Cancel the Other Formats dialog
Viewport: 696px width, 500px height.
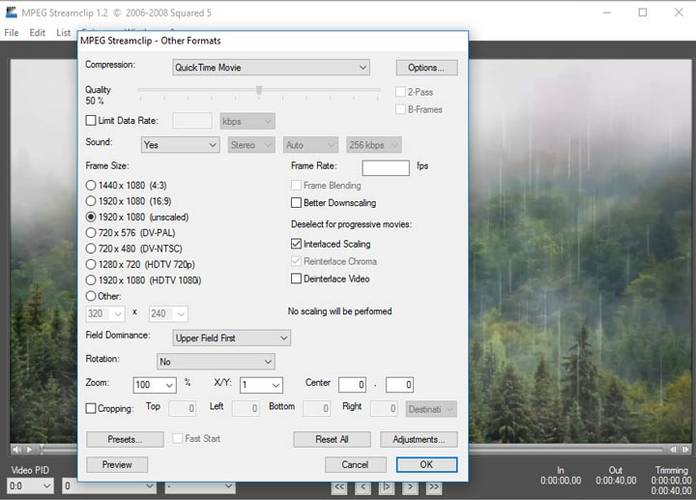356,464
